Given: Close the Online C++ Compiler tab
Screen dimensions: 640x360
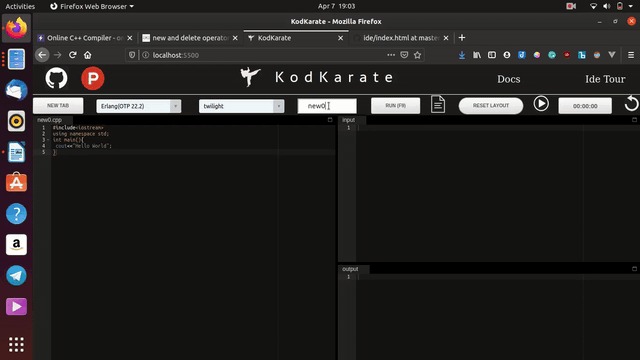Looking at the screenshot, I should [x=130, y=38].
